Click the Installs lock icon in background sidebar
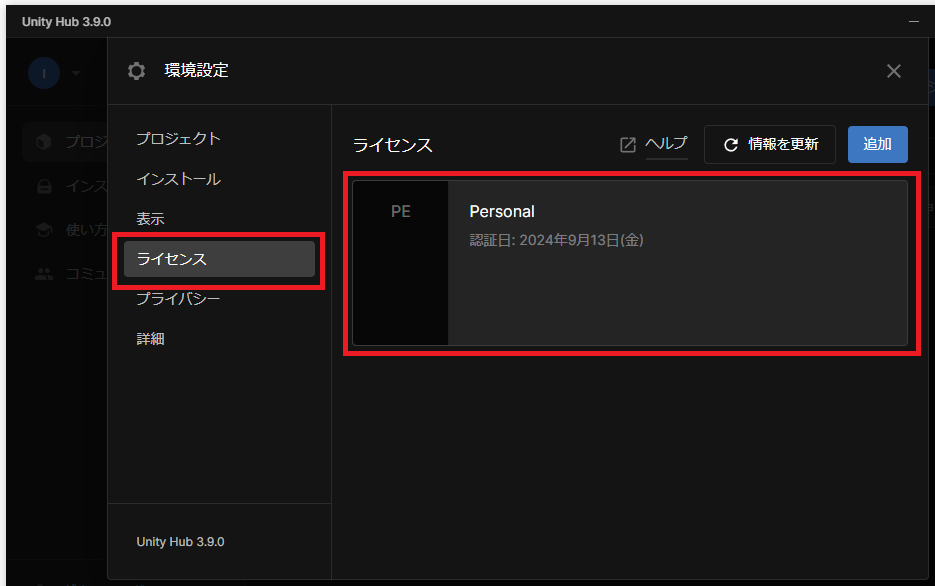This screenshot has width=935, height=586. [44, 186]
